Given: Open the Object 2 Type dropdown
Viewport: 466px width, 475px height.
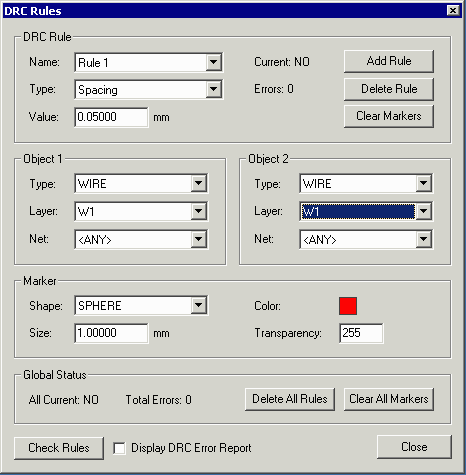Looking at the screenshot, I should point(366,183).
